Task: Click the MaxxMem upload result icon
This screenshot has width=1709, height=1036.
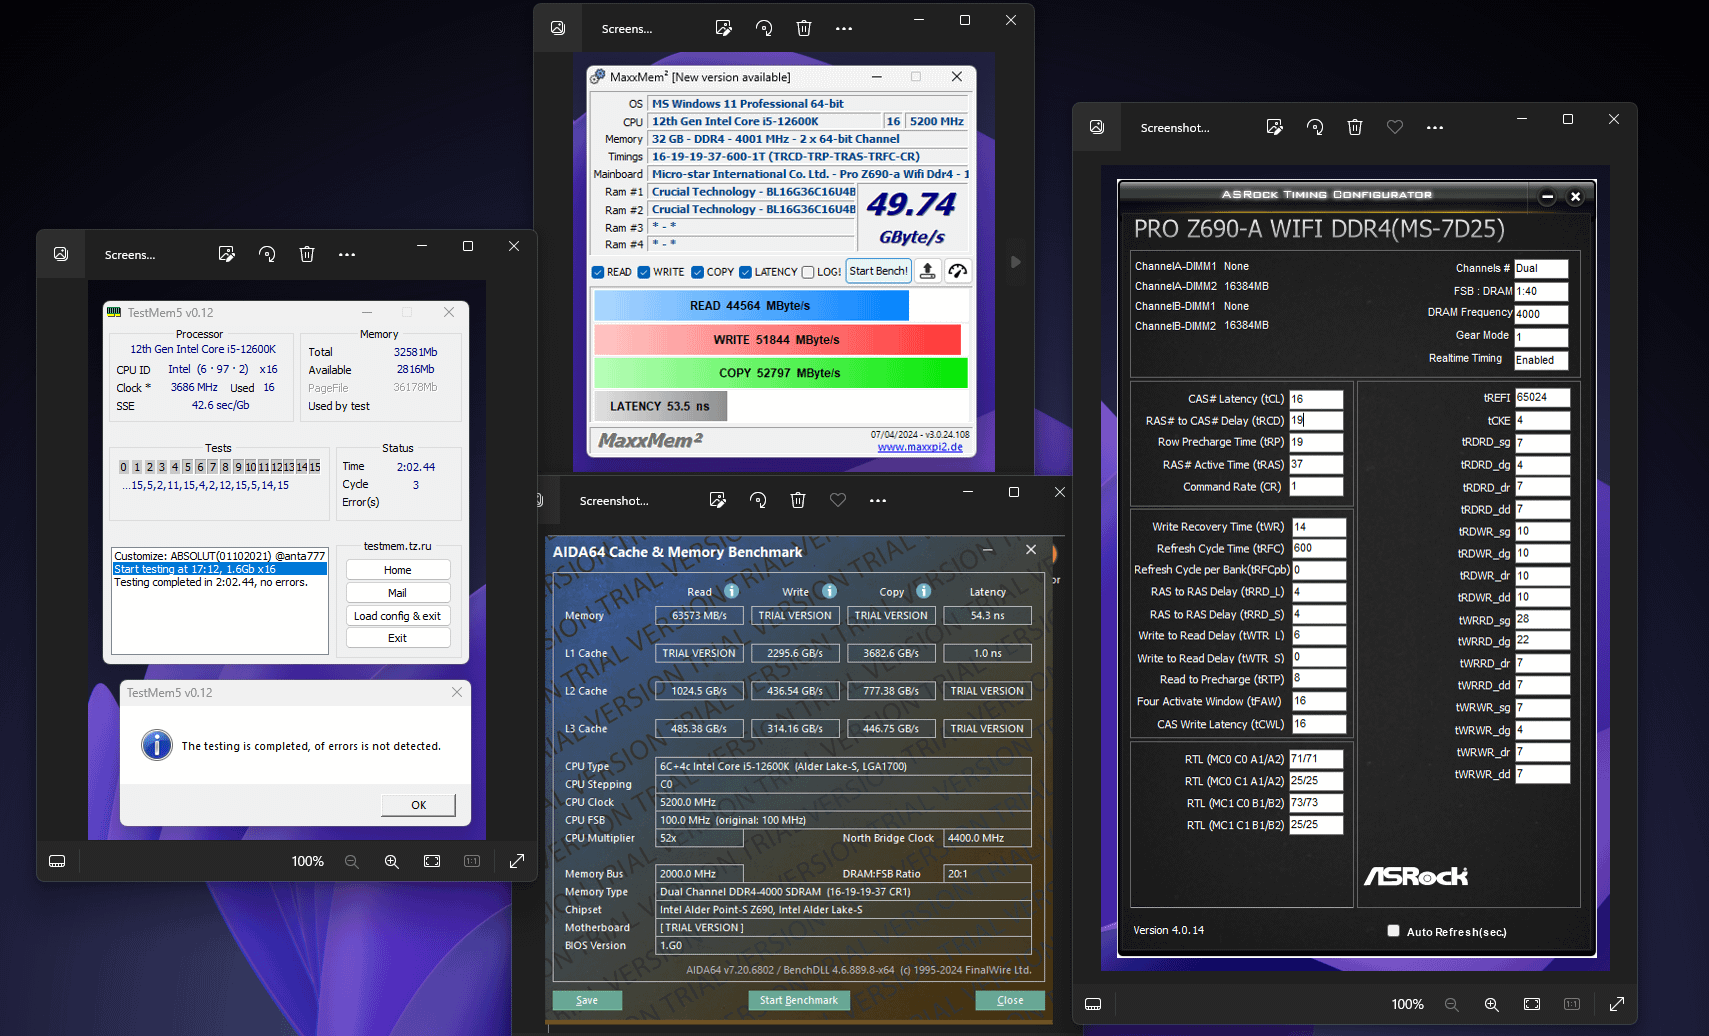Action: [928, 271]
